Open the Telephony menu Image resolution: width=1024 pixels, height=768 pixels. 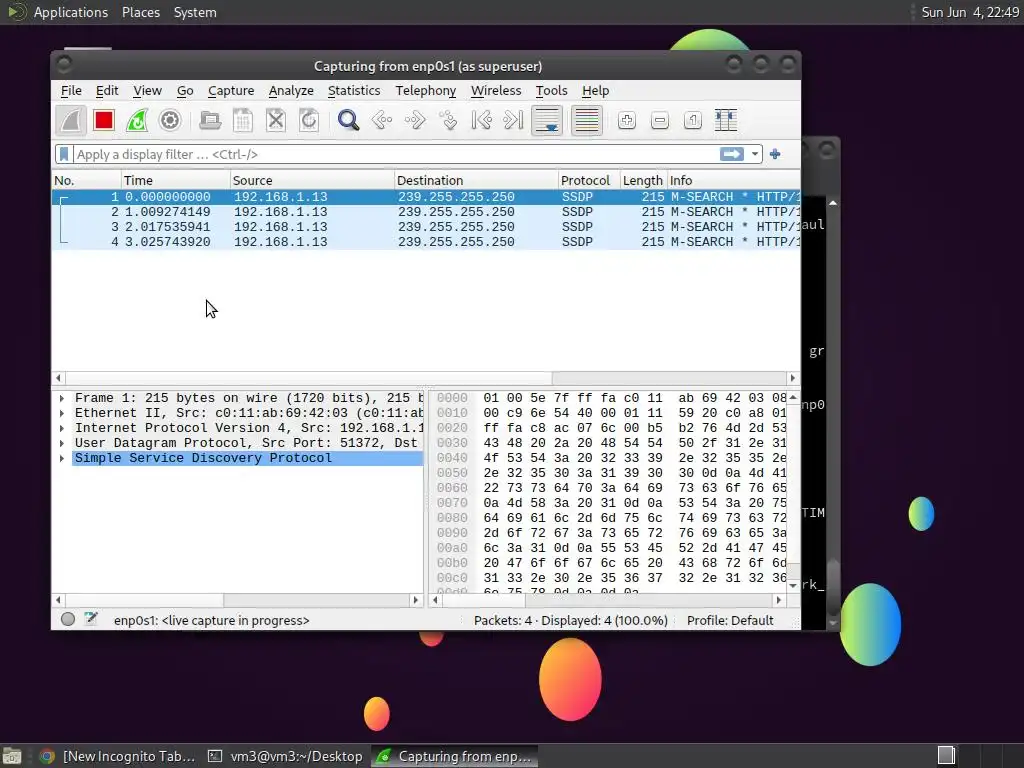[426, 91]
